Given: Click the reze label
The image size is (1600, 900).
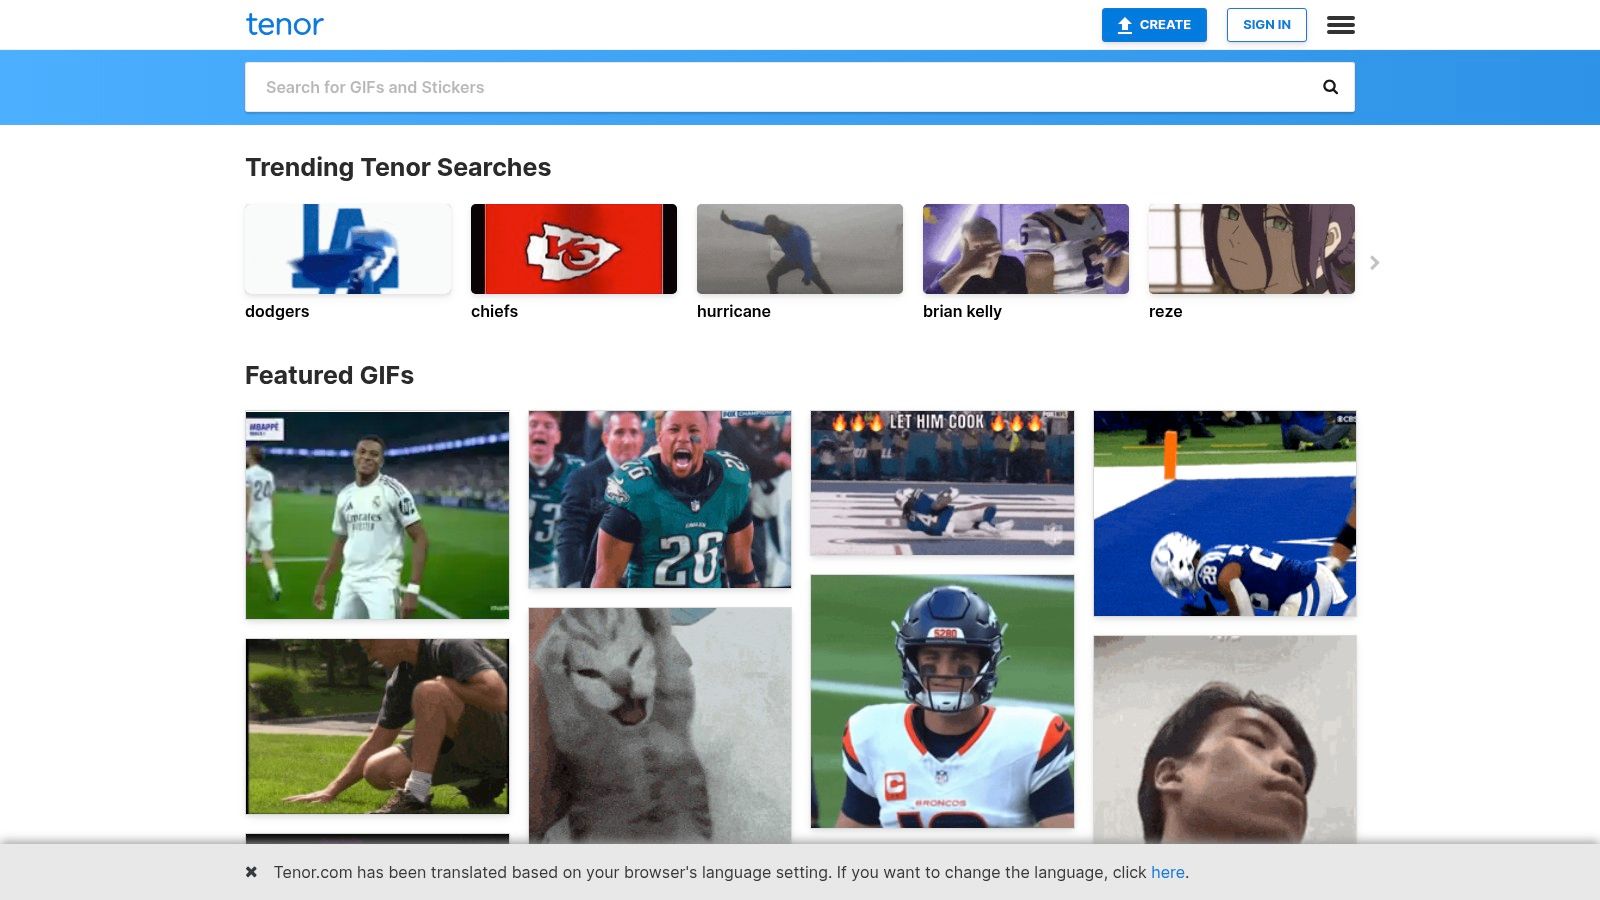Looking at the screenshot, I should point(1165,311).
